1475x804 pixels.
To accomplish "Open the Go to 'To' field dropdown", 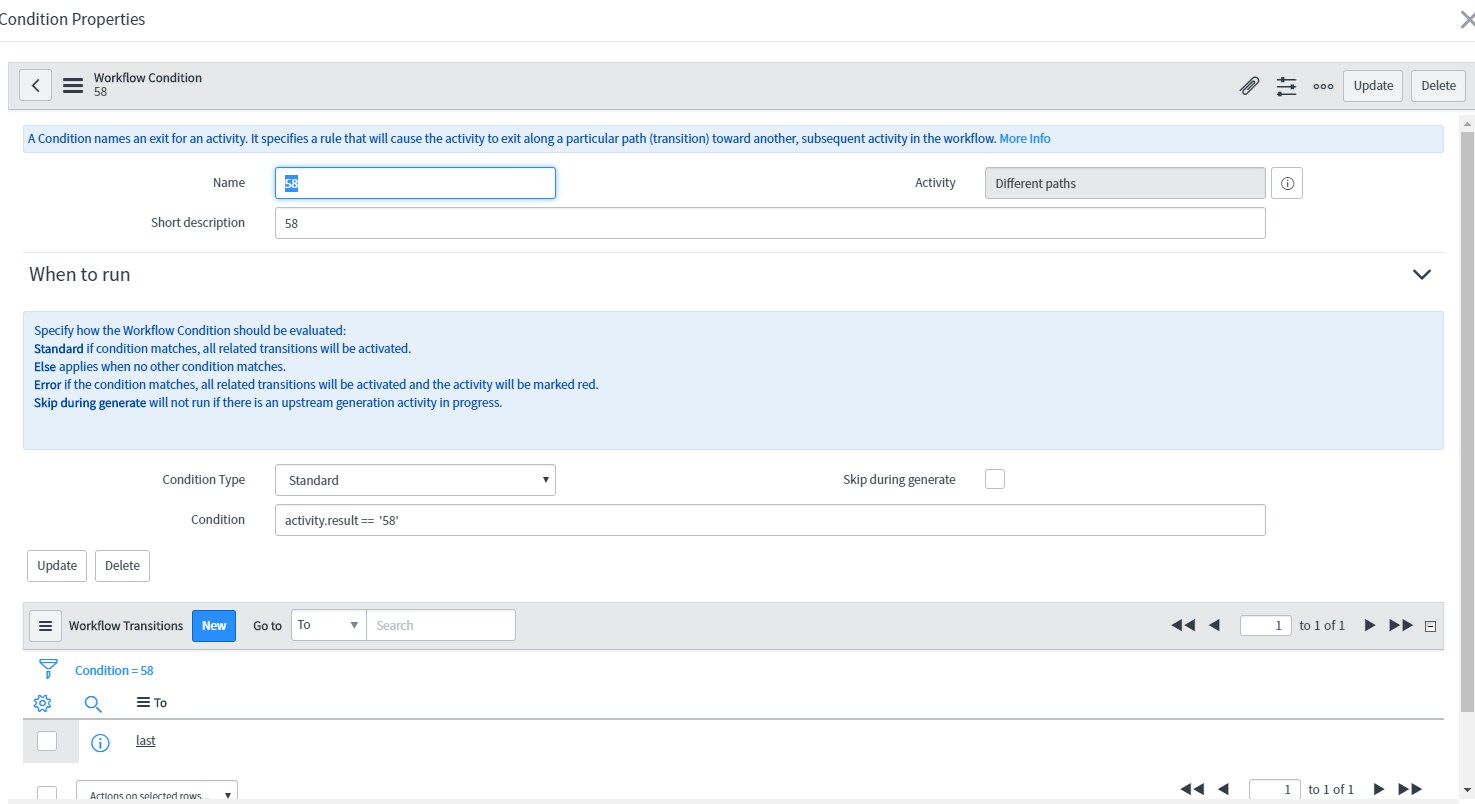I will (328, 625).
